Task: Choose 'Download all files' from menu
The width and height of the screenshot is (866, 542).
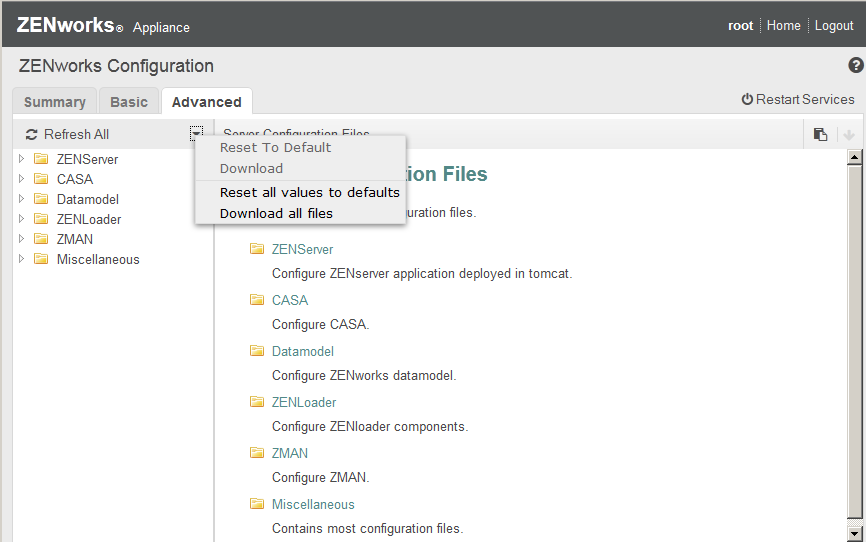Action: 276,213
